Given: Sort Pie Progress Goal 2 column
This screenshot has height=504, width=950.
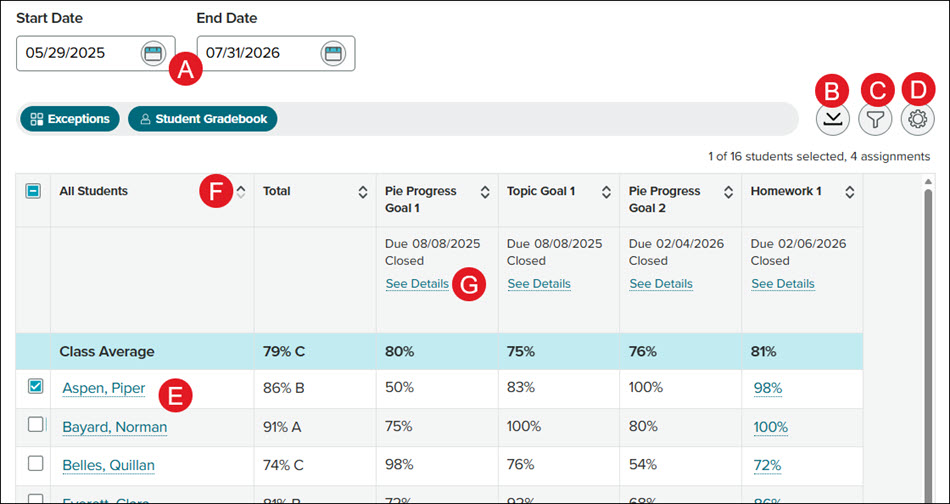Looking at the screenshot, I should 728,192.
